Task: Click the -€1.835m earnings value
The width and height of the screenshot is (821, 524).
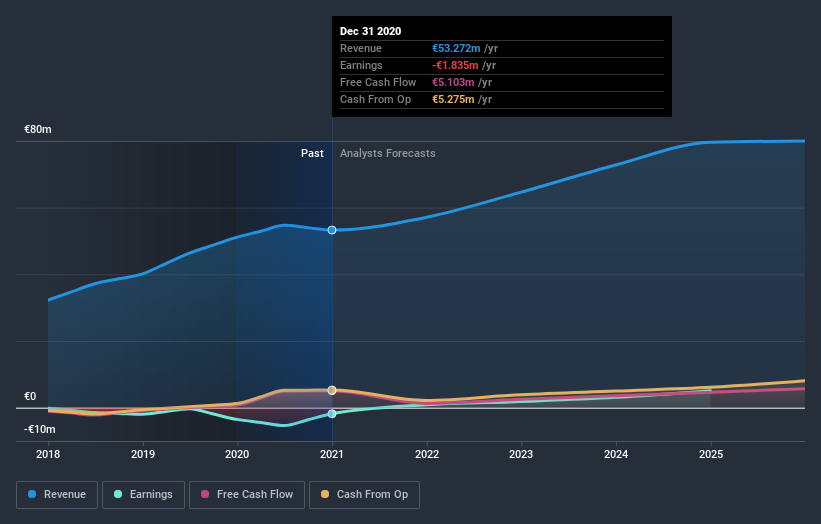Action: (x=455, y=65)
